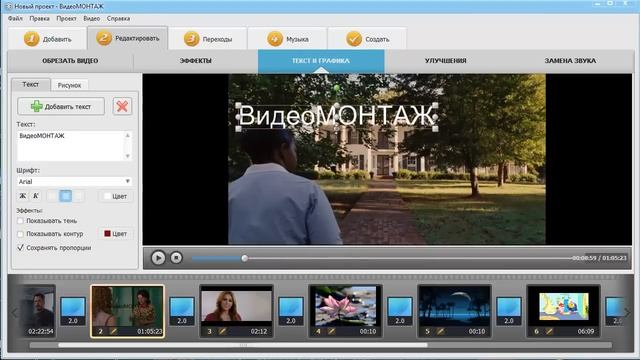Image resolution: width=640 pixels, height=360 pixels.
Task: Click green rotation handle above text overlay
Action: tap(336, 87)
